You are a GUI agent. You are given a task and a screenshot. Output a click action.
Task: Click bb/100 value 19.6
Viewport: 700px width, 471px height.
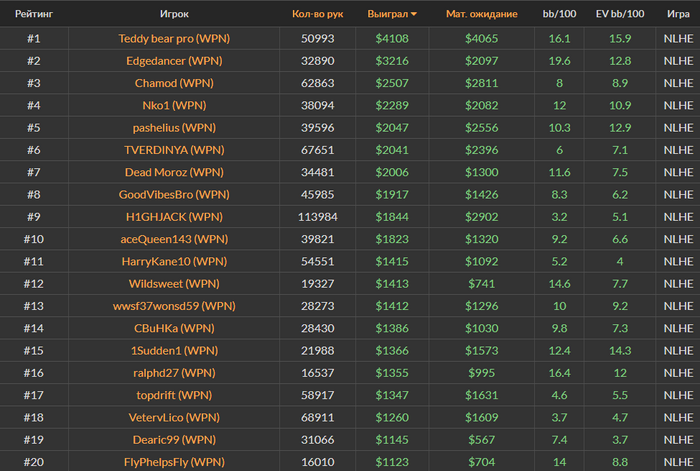pos(559,61)
